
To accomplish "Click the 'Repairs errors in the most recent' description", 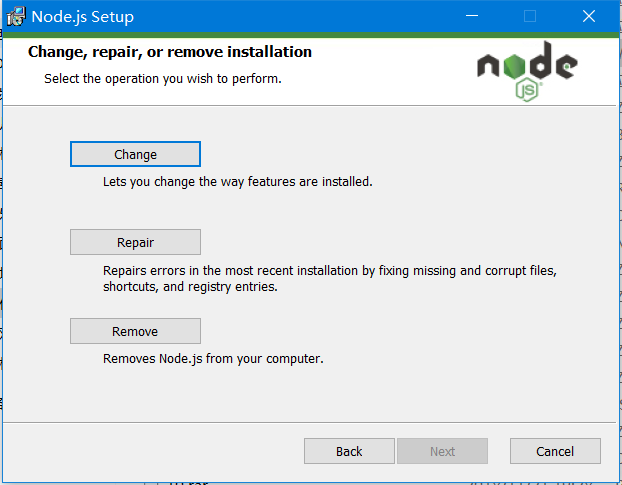I will [x=330, y=278].
